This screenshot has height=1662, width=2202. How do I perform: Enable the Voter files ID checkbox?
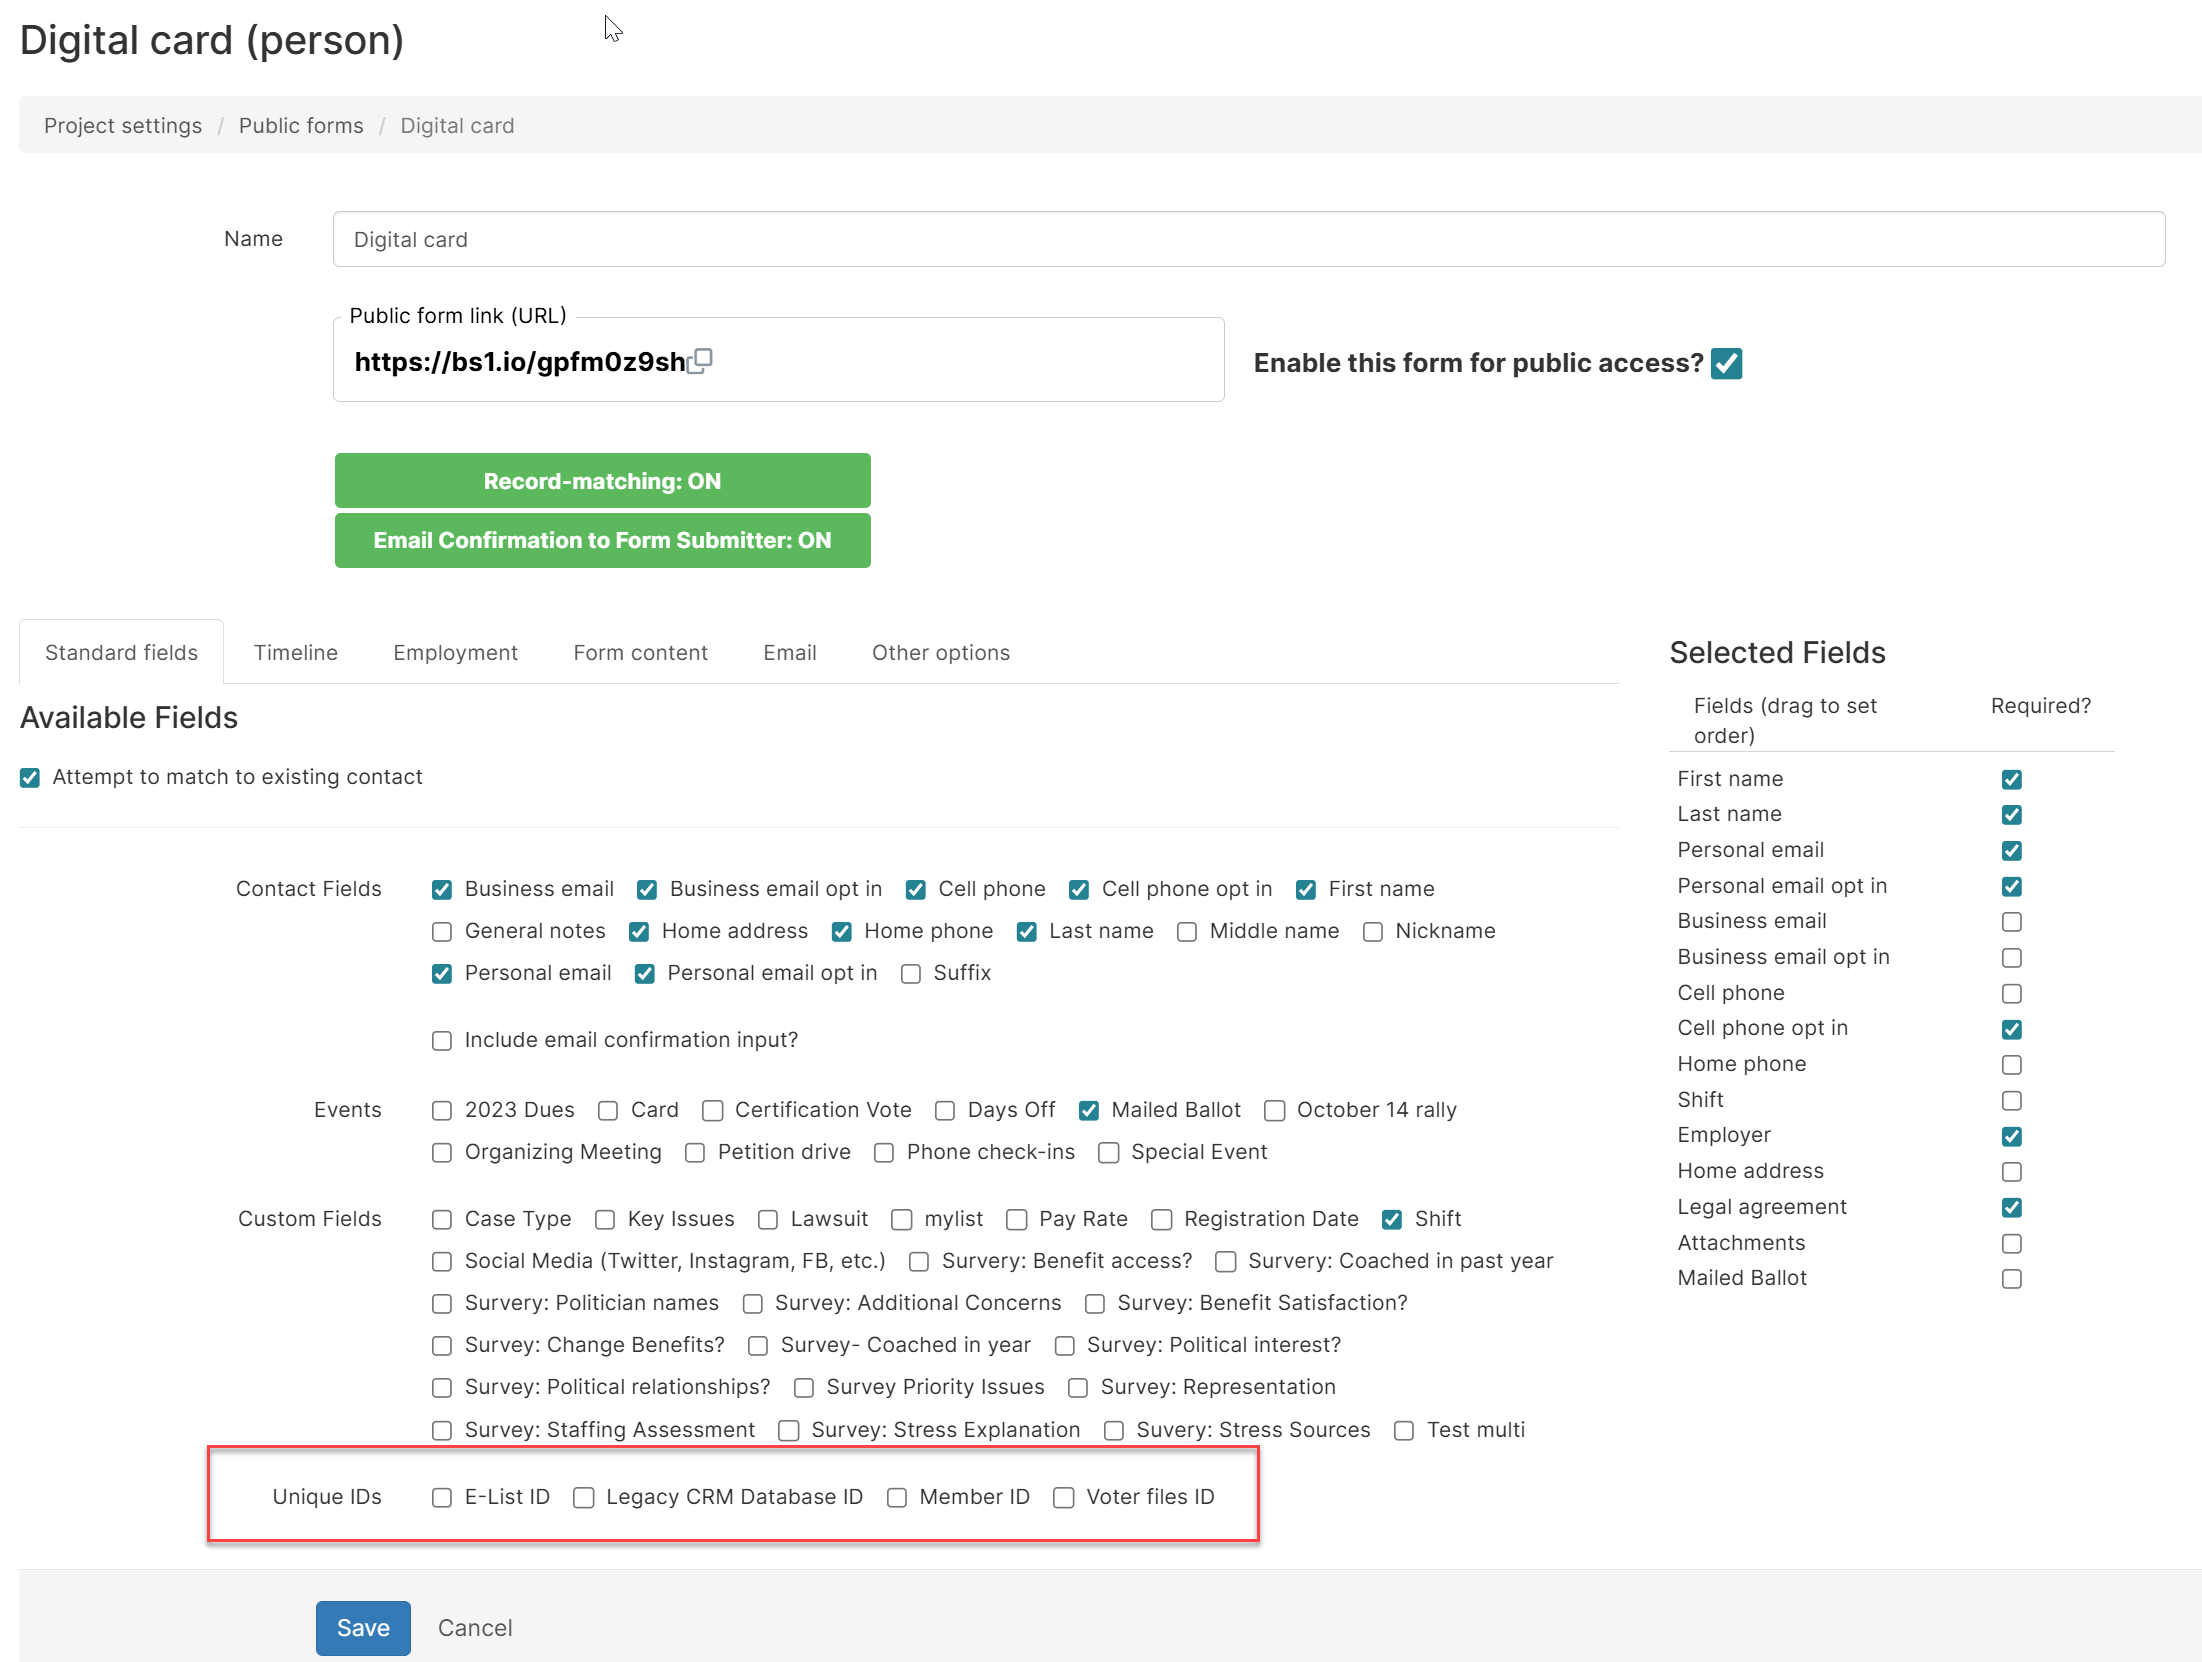point(1064,1498)
